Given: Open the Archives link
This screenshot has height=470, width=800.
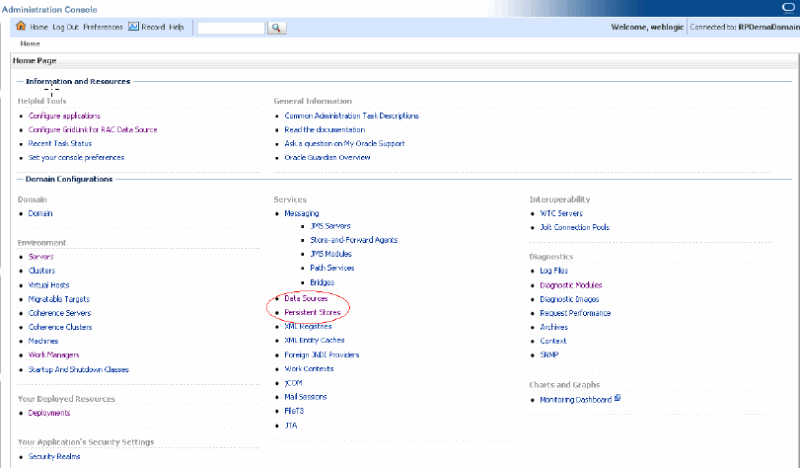Looking at the screenshot, I should coord(554,327).
